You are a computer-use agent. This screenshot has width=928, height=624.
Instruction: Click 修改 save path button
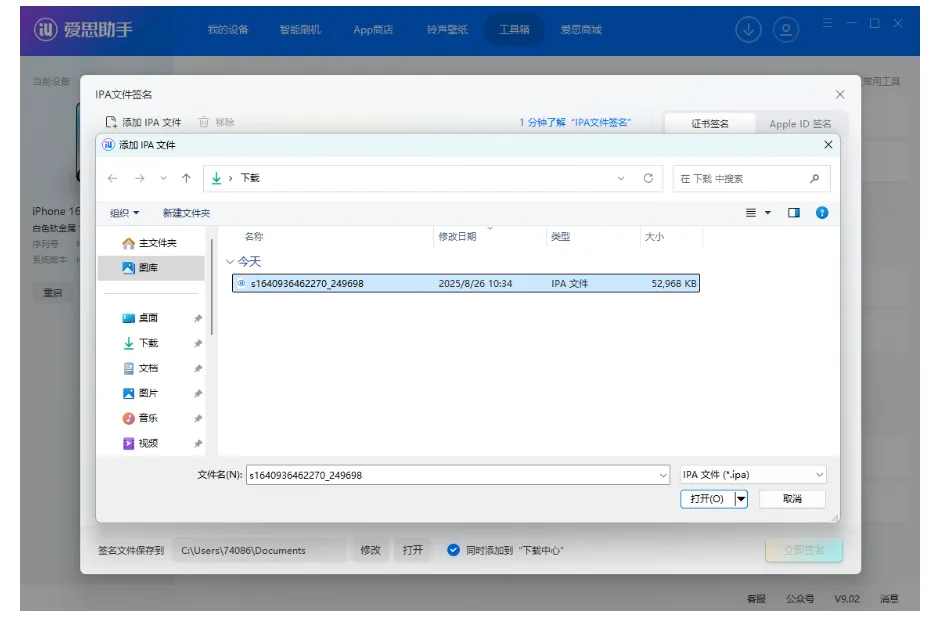point(370,551)
